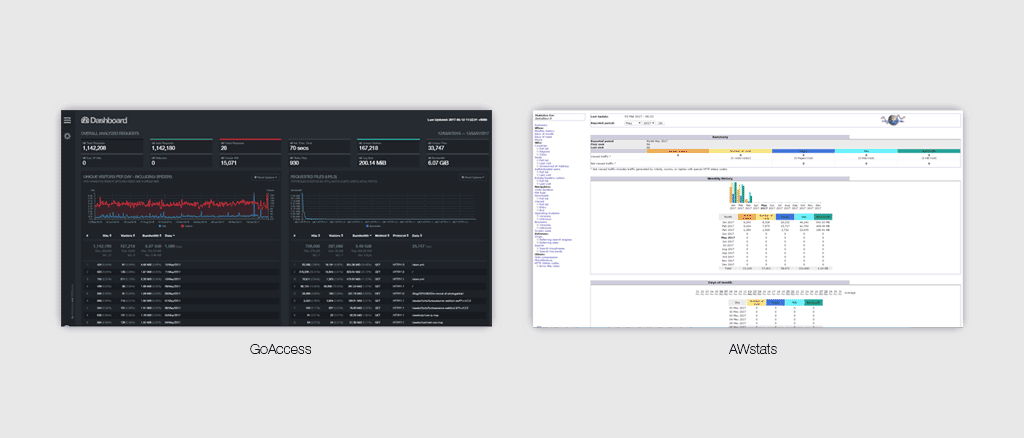Open the GoAccess hamburger menu
Viewport: 1024px width, 438px height.
click(x=67, y=120)
